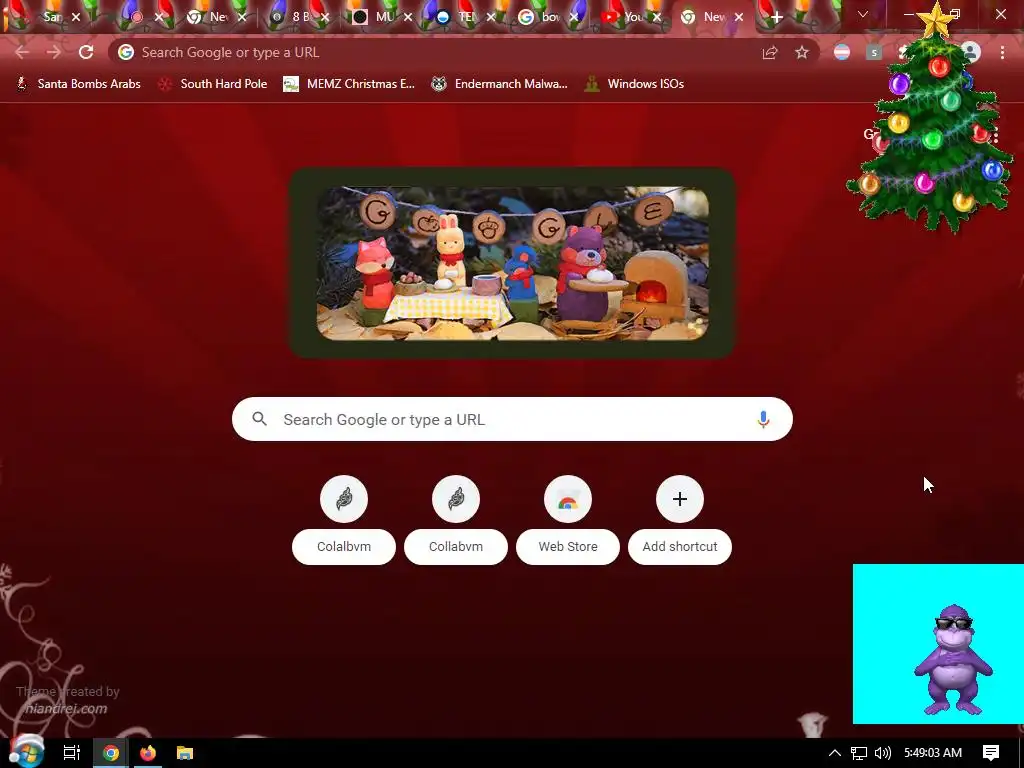Screen dimensions: 1024x768
Task: Start a voice search with the microphone
Action: [763, 419]
